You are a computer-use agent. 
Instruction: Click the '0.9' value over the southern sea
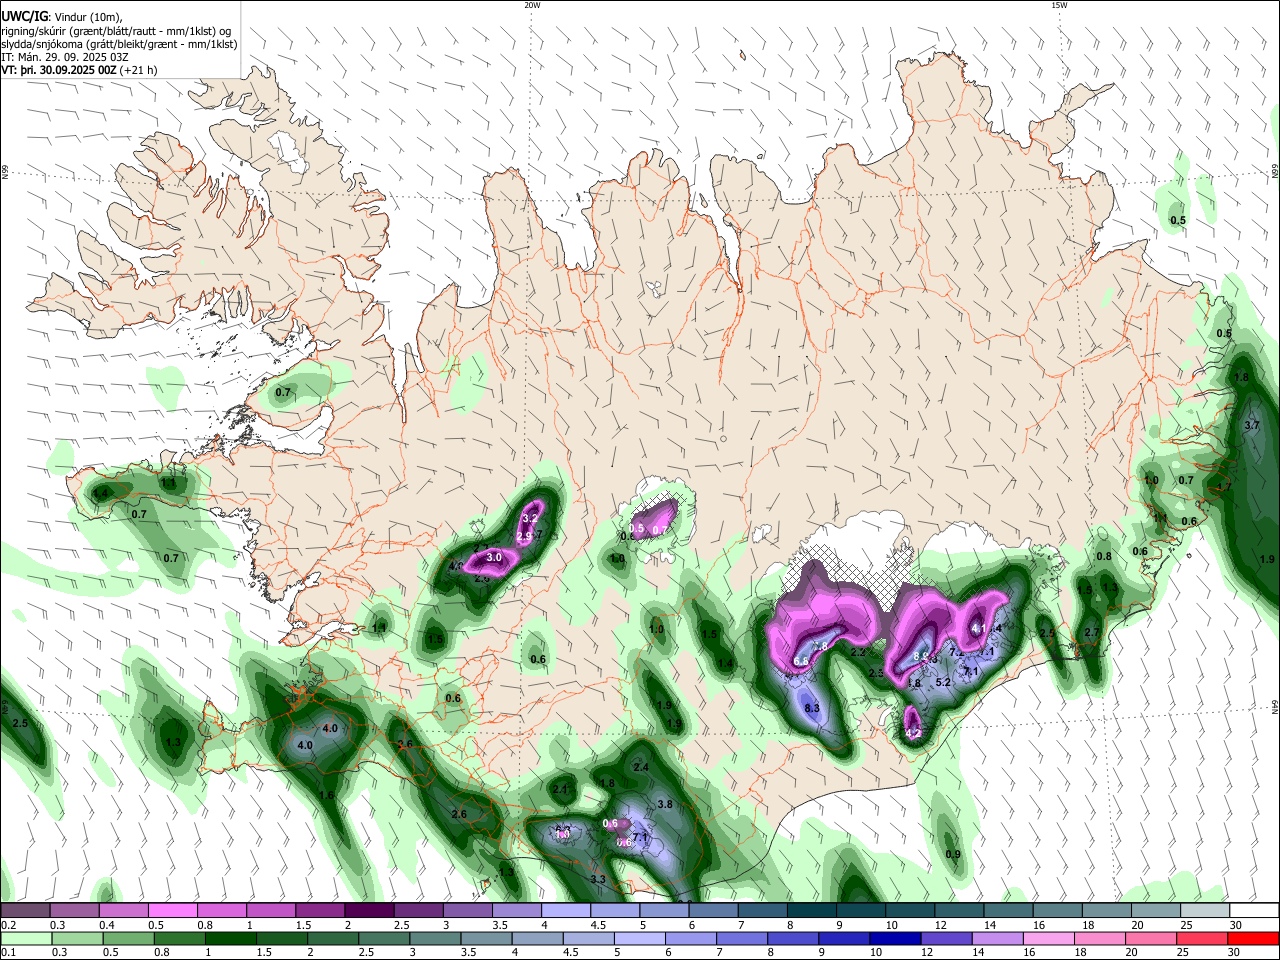953,855
